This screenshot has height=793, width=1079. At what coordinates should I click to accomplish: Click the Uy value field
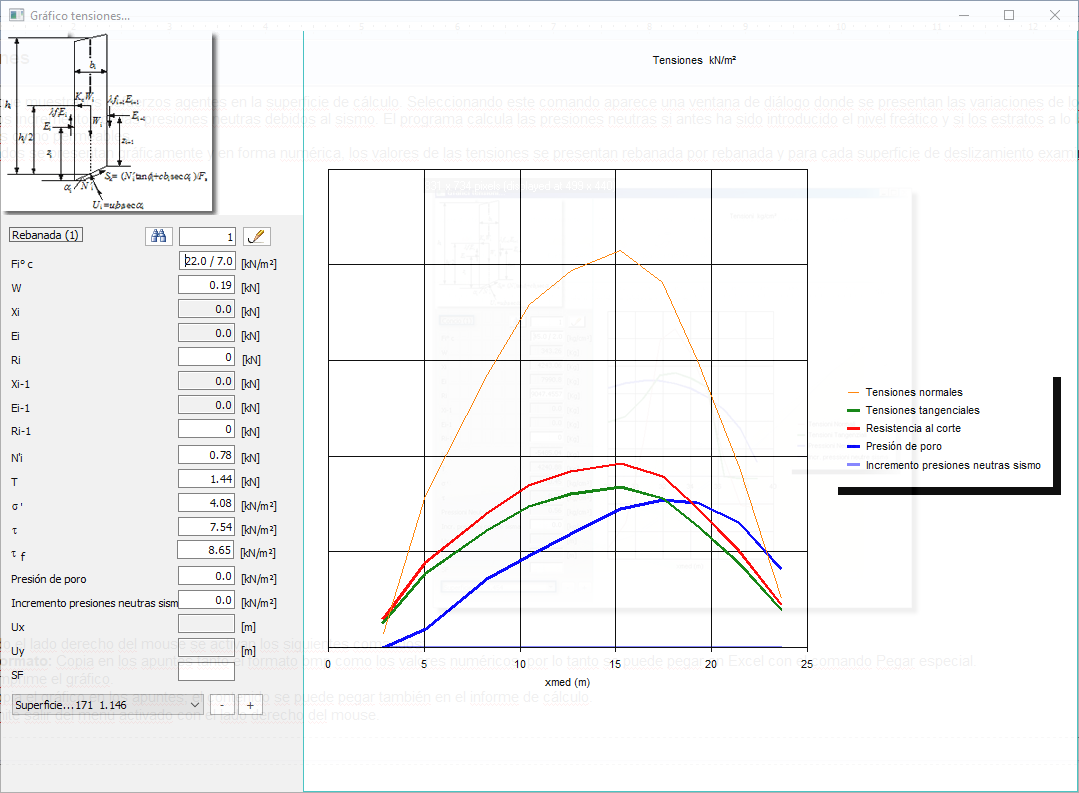[206, 648]
